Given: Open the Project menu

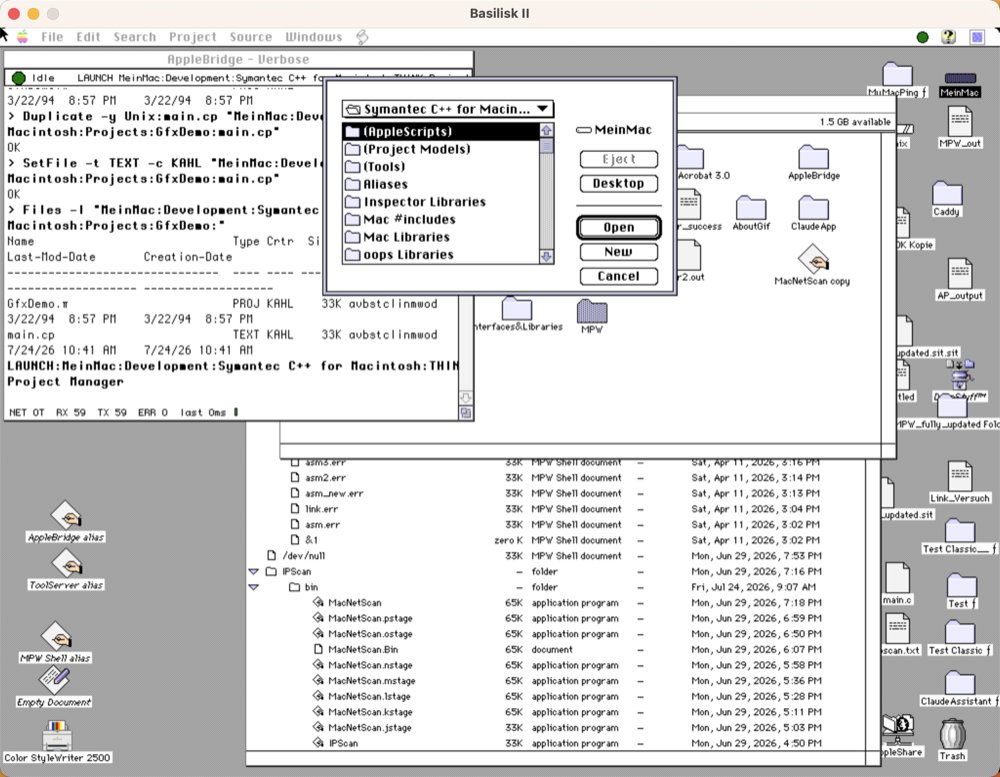Looking at the screenshot, I should (x=193, y=37).
